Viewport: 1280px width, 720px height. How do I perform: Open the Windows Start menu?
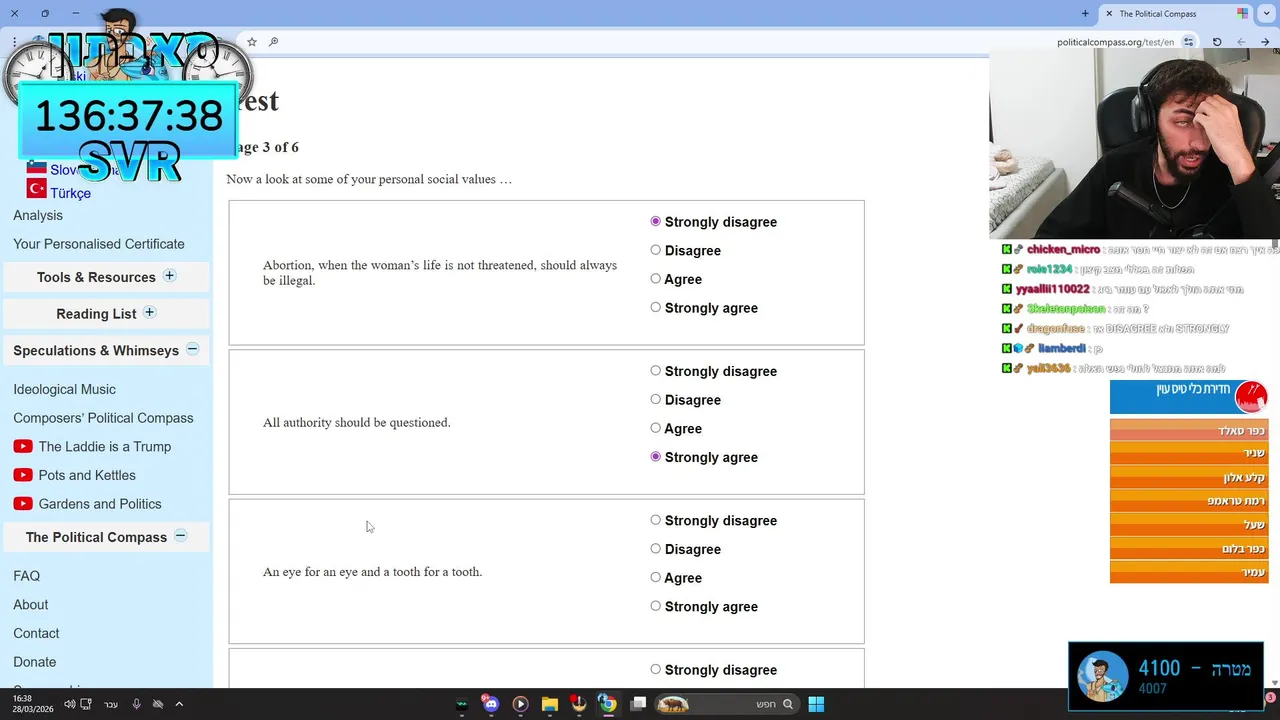point(816,704)
